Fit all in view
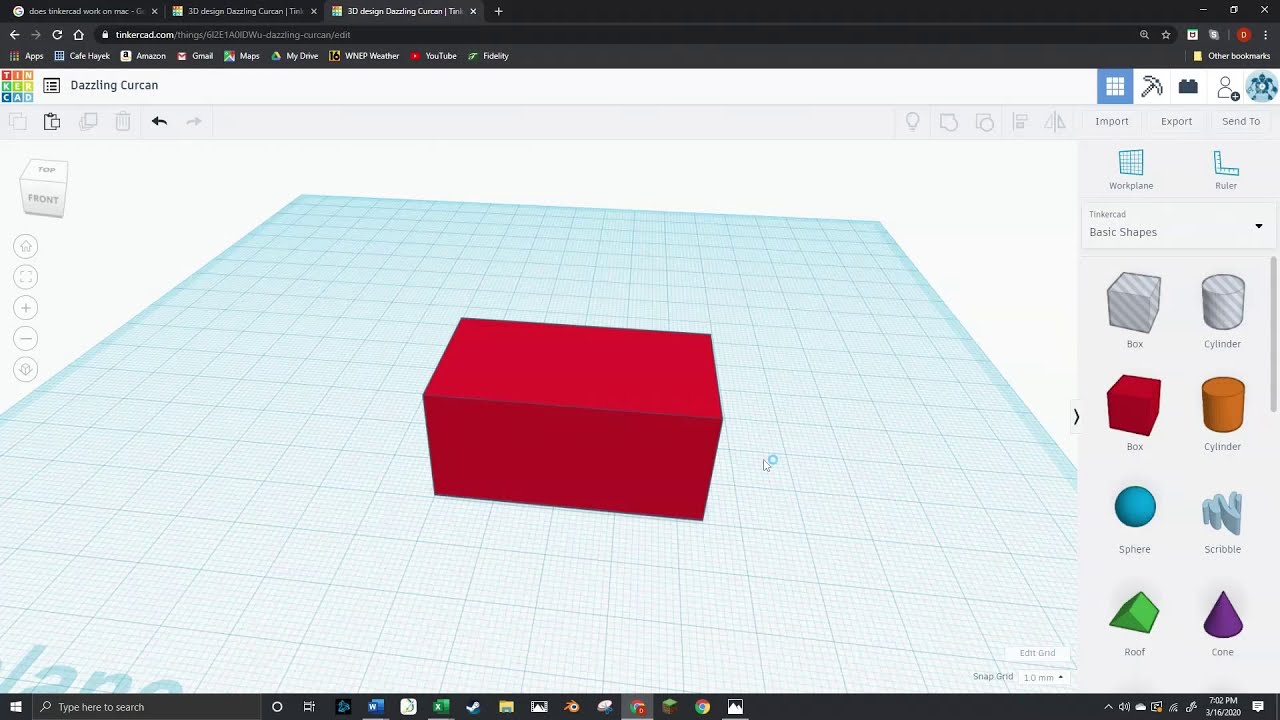The height and width of the screenshot is (720, 1280). pyautogui.click(x=27, y=277)
